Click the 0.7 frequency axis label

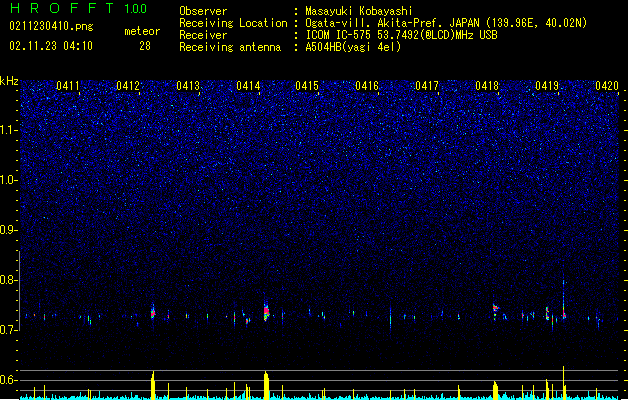point(9,330)
